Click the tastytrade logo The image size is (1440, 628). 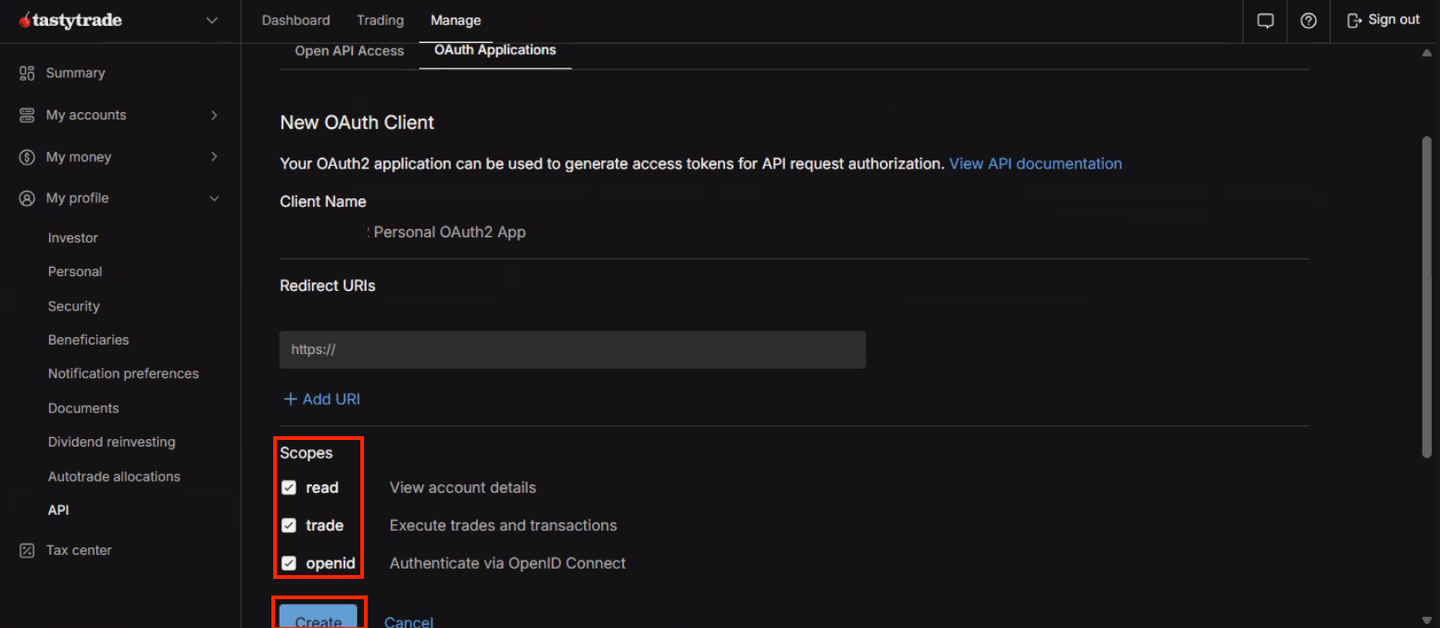tap(70, 21)
